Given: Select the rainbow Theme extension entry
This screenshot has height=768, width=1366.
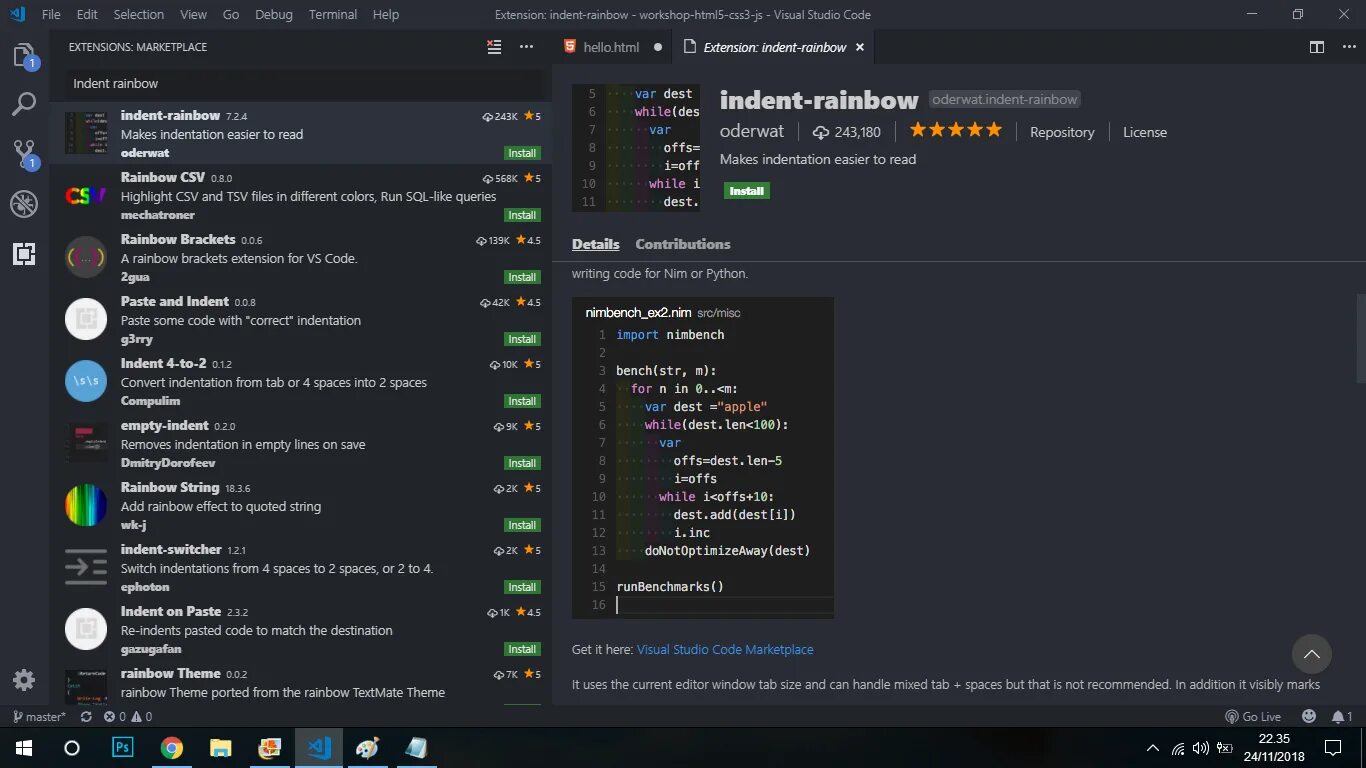Looking at the screenshot, I should click(x=300, y=684).
